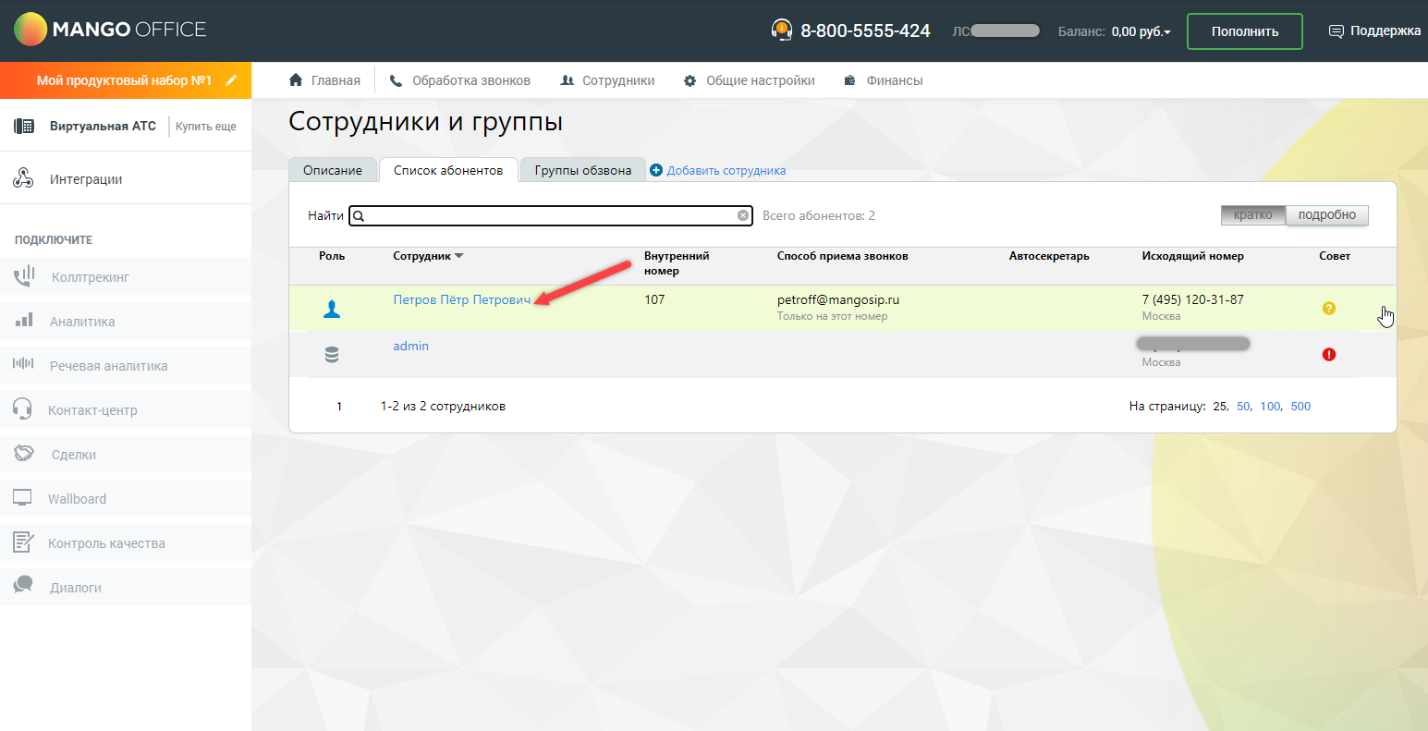Click into the Найти search field
Viewport: 1428px width, 731px height.
point(550,216)
